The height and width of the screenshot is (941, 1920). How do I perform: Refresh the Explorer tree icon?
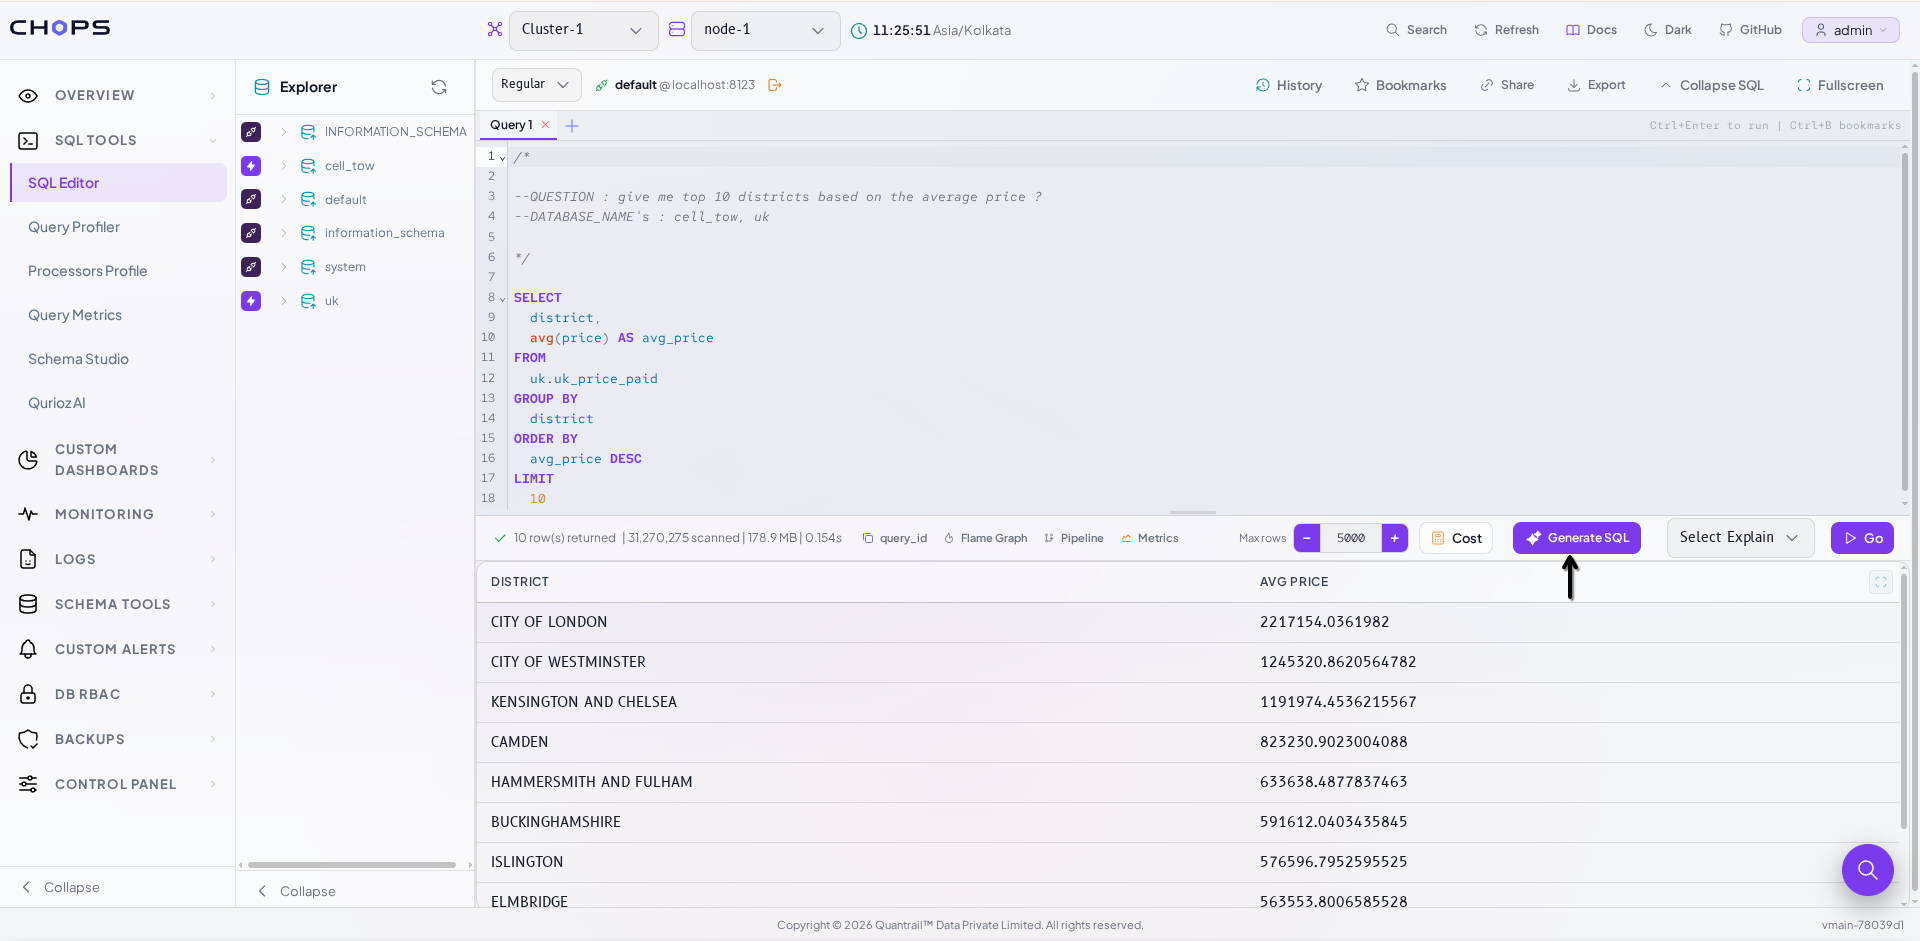pyautogui.click(x=439, y=87)
